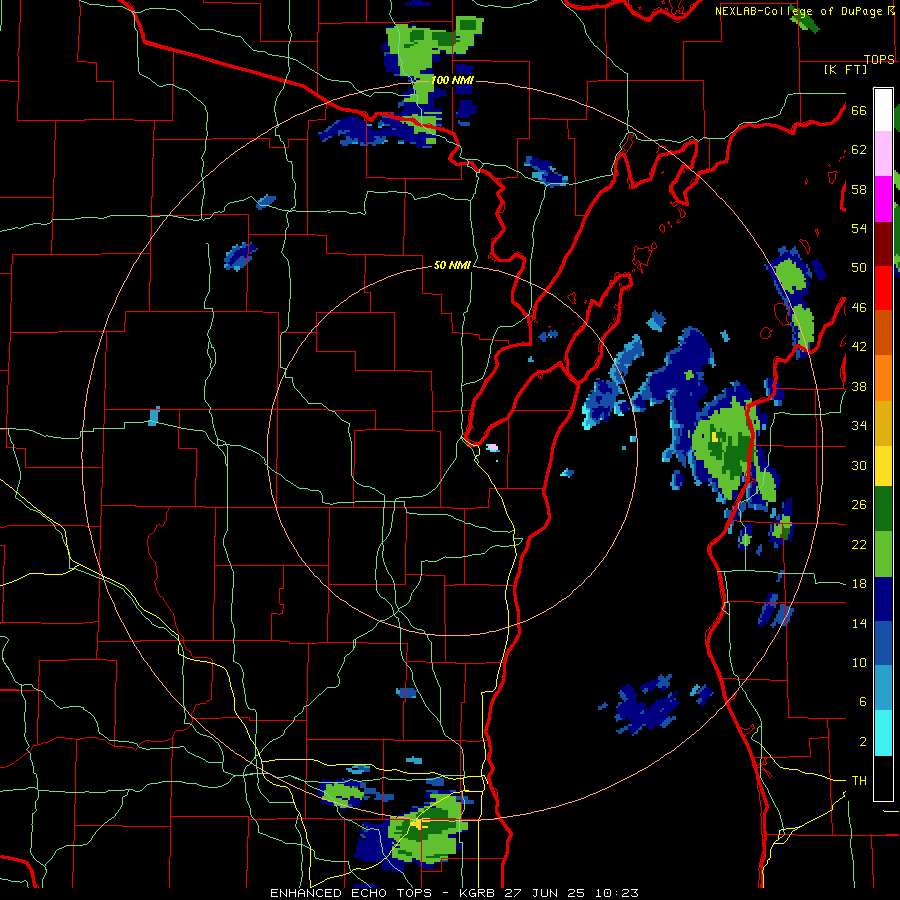Click the 42 legend value
Screen dimensions: 900x900
(x=859, y=347)
